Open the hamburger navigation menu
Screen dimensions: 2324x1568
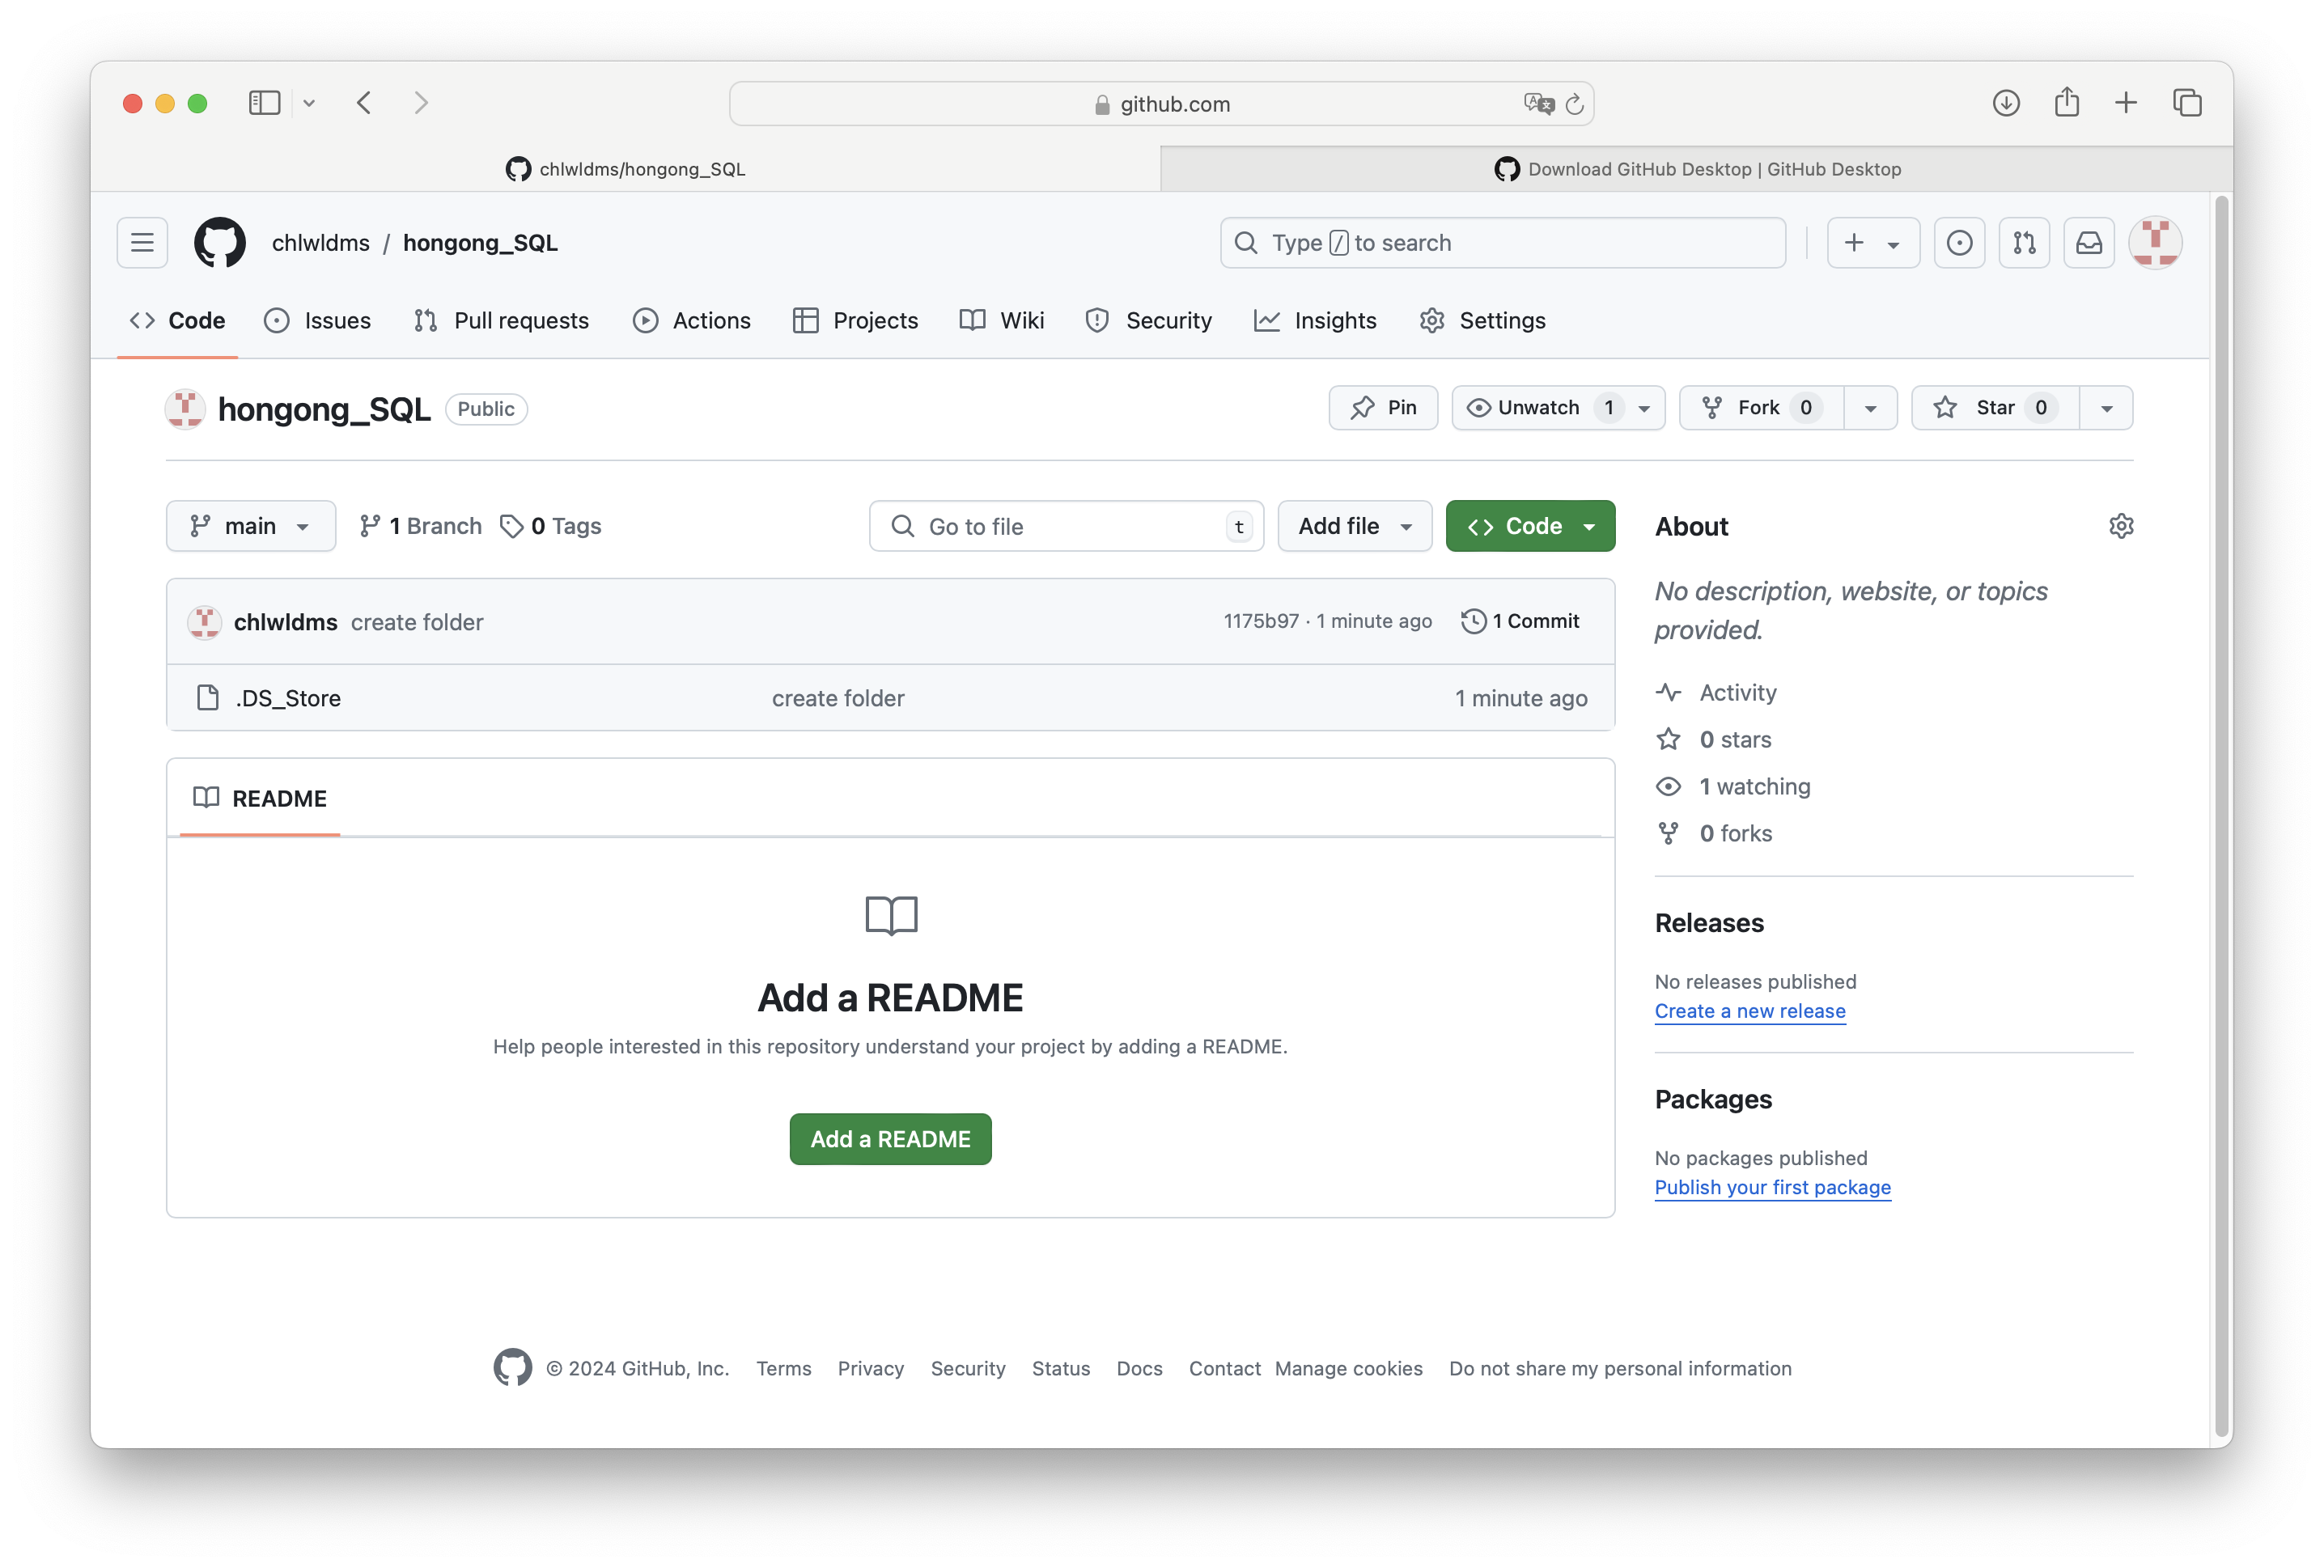[142, 243]
